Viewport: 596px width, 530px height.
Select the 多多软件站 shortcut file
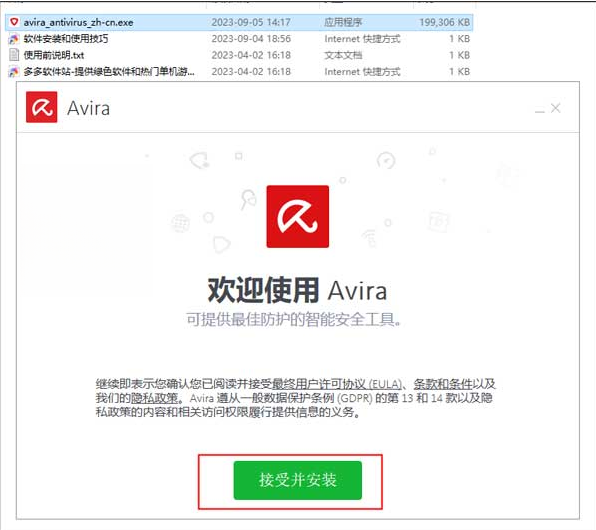click(239, 71)
